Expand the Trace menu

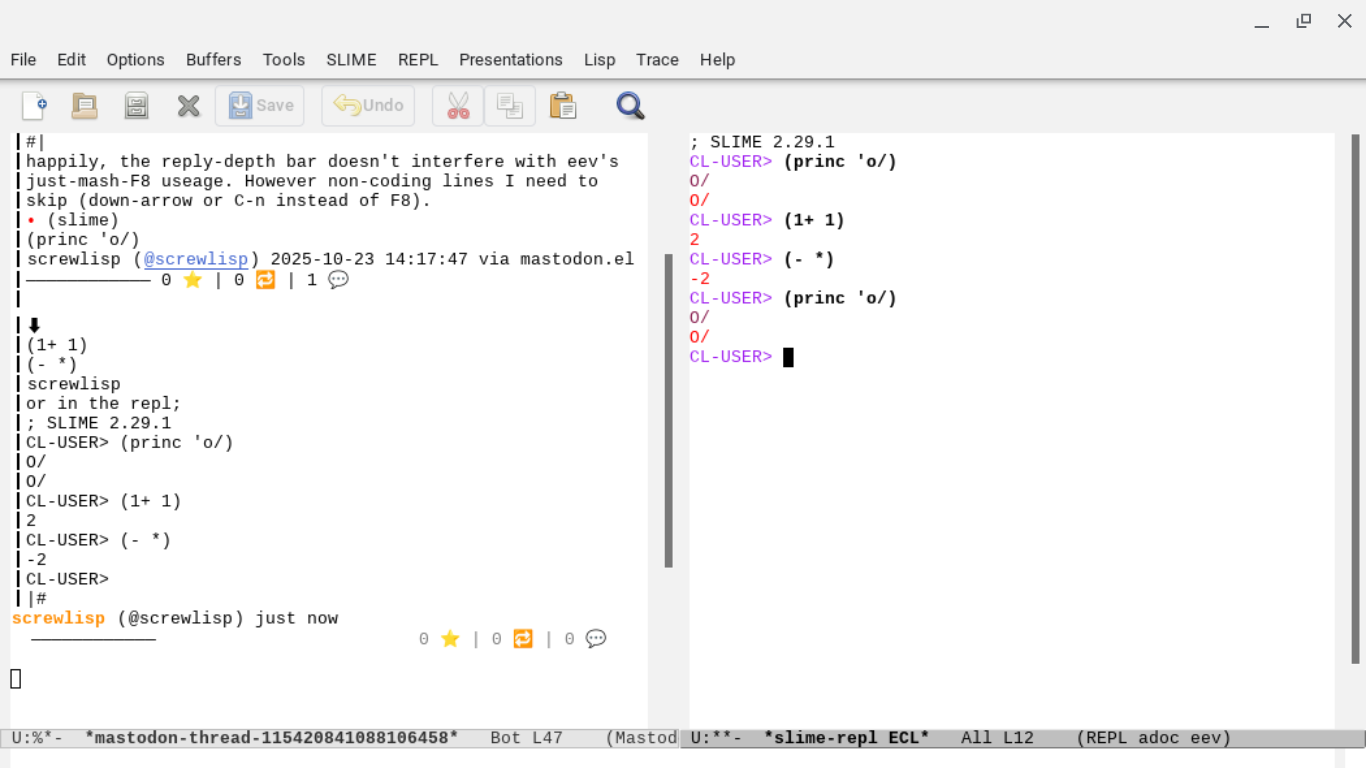point(657,60)
